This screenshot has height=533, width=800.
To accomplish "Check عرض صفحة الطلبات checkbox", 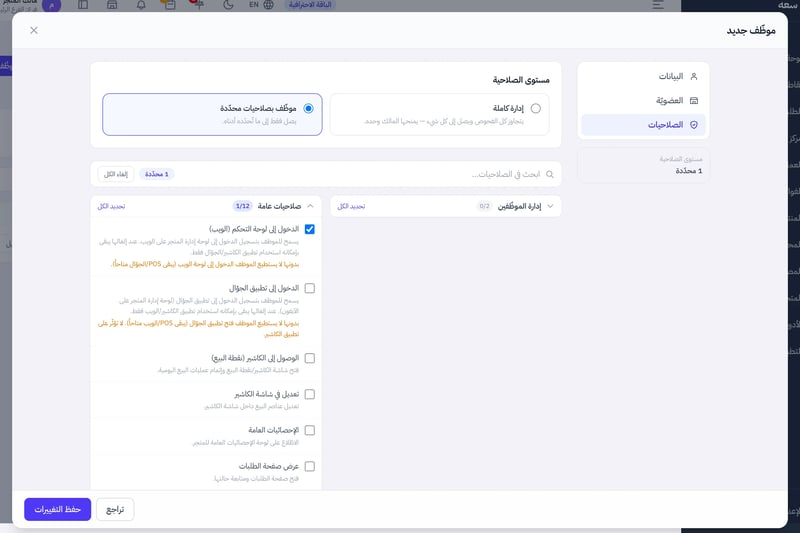I will pyautogui.click(x=310, y=467).
